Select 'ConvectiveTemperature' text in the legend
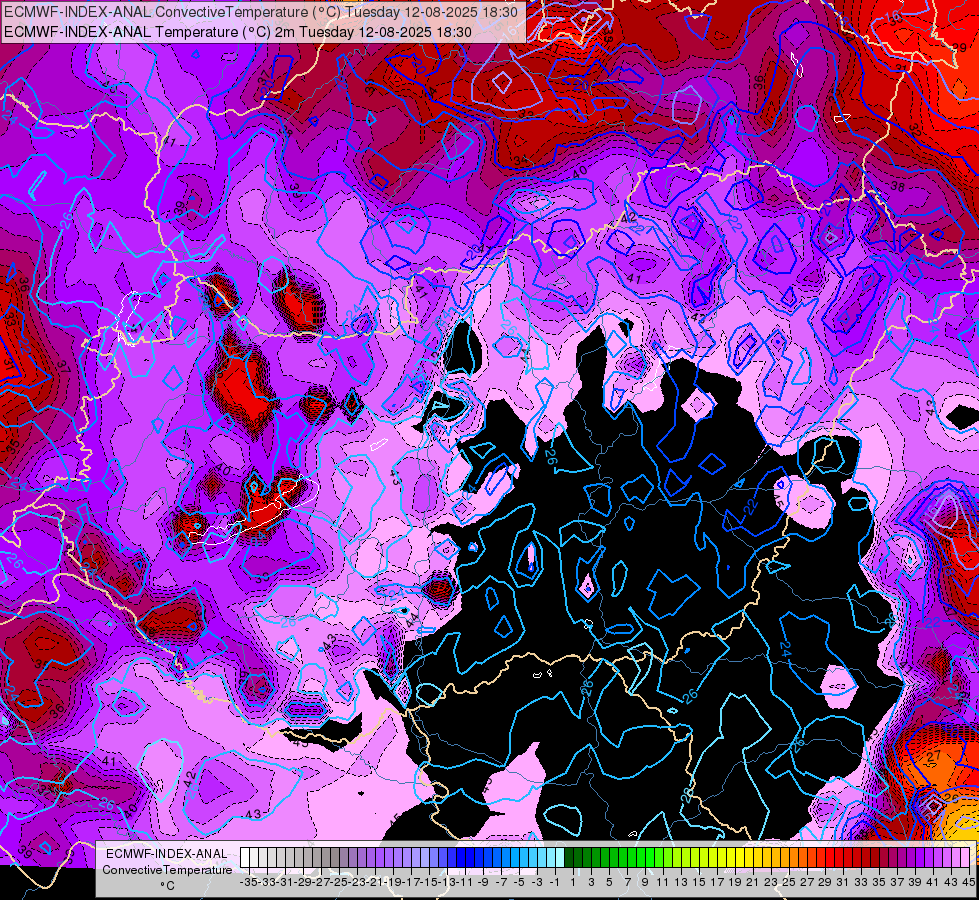This screenshot has width=979, height=900. [x=167, y=869]
